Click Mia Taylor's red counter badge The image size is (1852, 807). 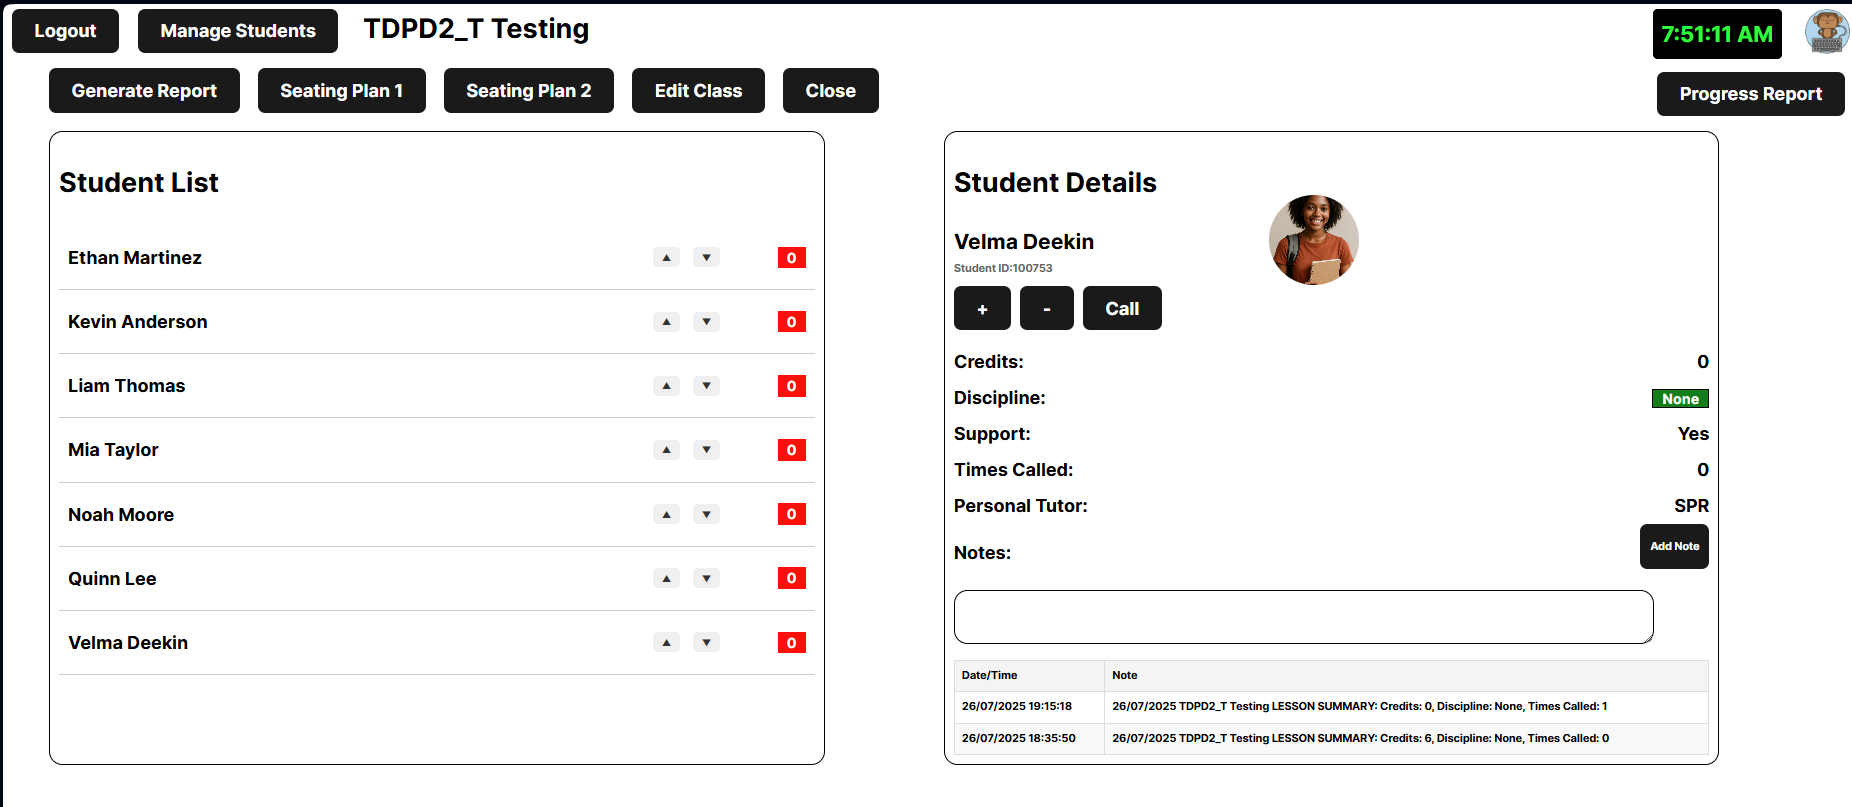(x=792, y=450)
